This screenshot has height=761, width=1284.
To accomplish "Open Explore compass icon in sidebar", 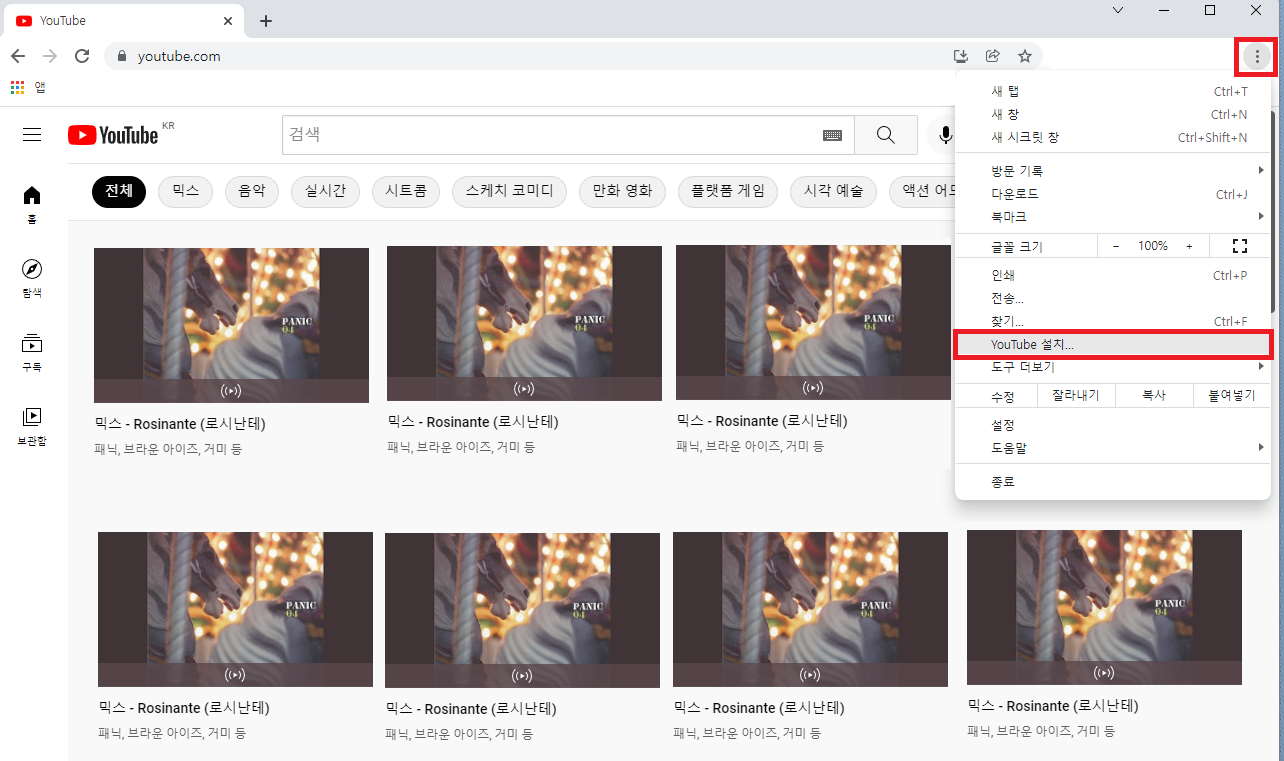I will (x=32, y=278).
